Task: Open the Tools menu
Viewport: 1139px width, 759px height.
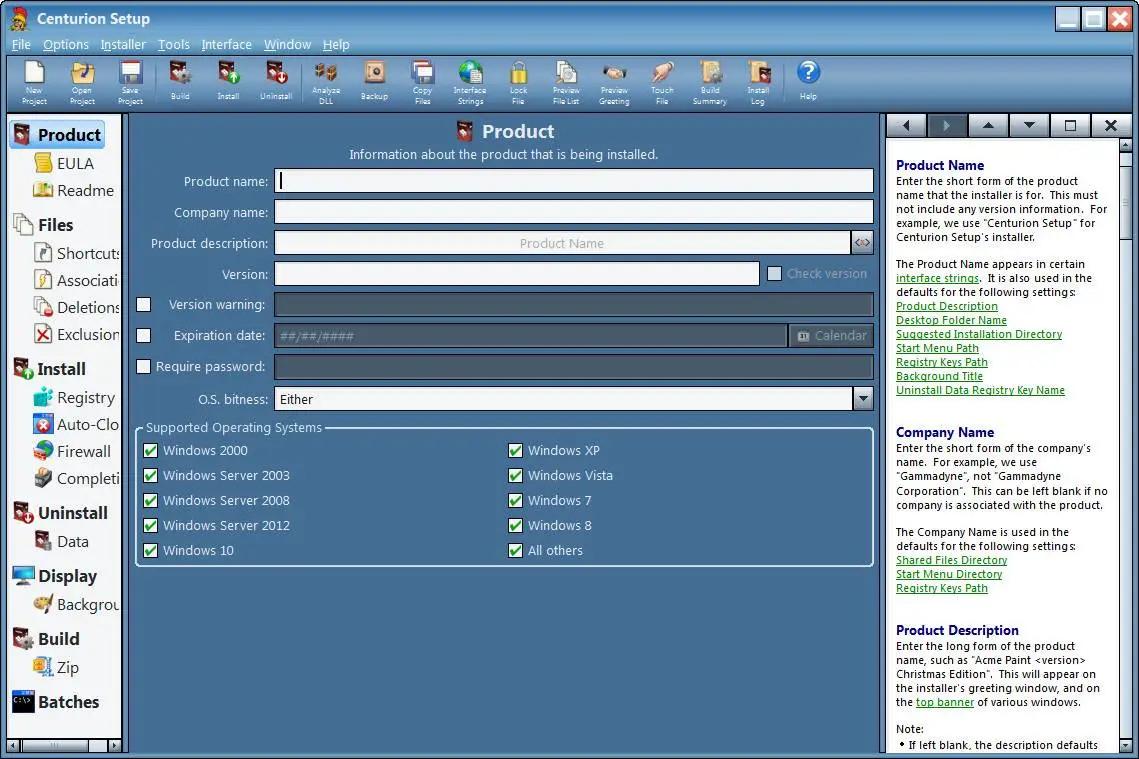Action: click(x=174, y=44)
